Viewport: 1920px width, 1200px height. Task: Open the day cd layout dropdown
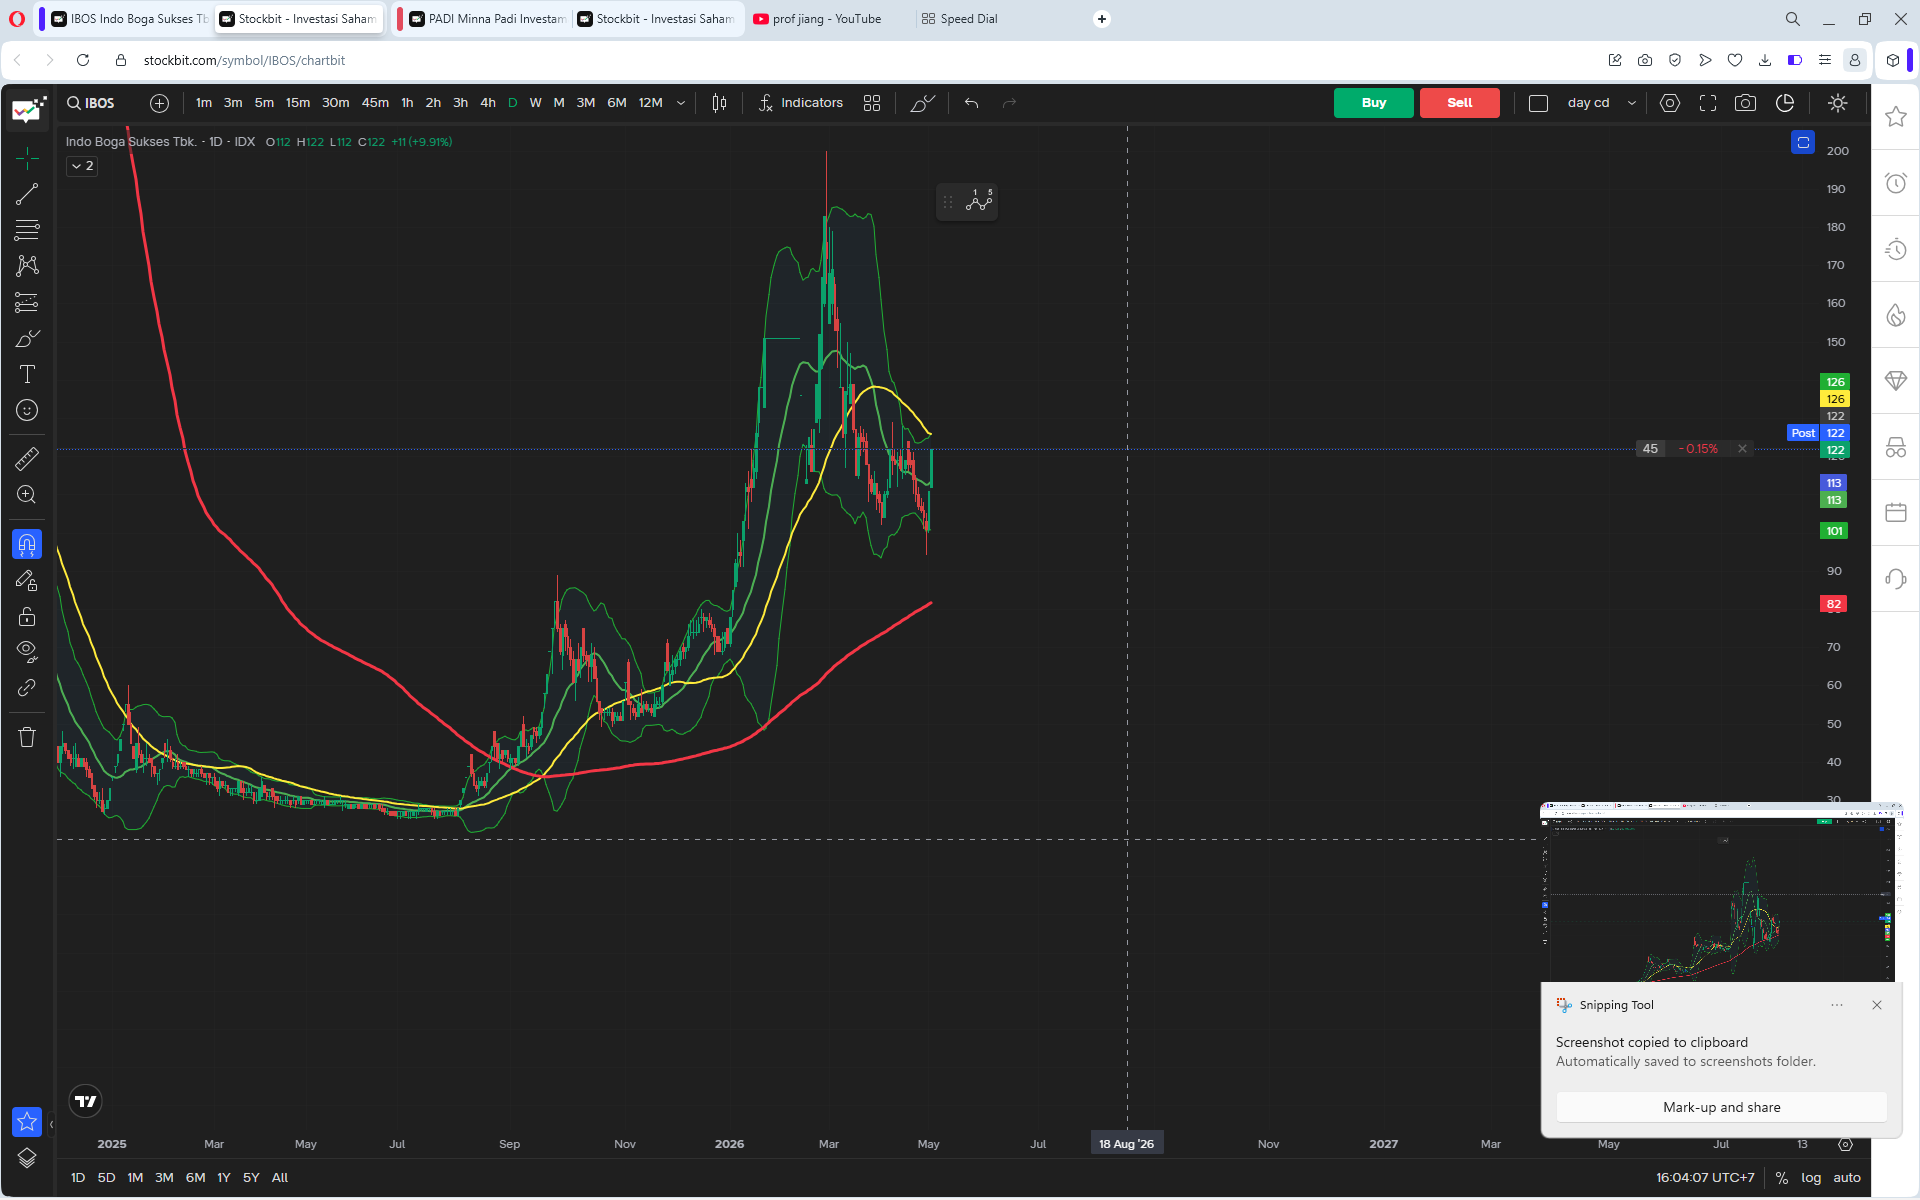point(1602,103)
